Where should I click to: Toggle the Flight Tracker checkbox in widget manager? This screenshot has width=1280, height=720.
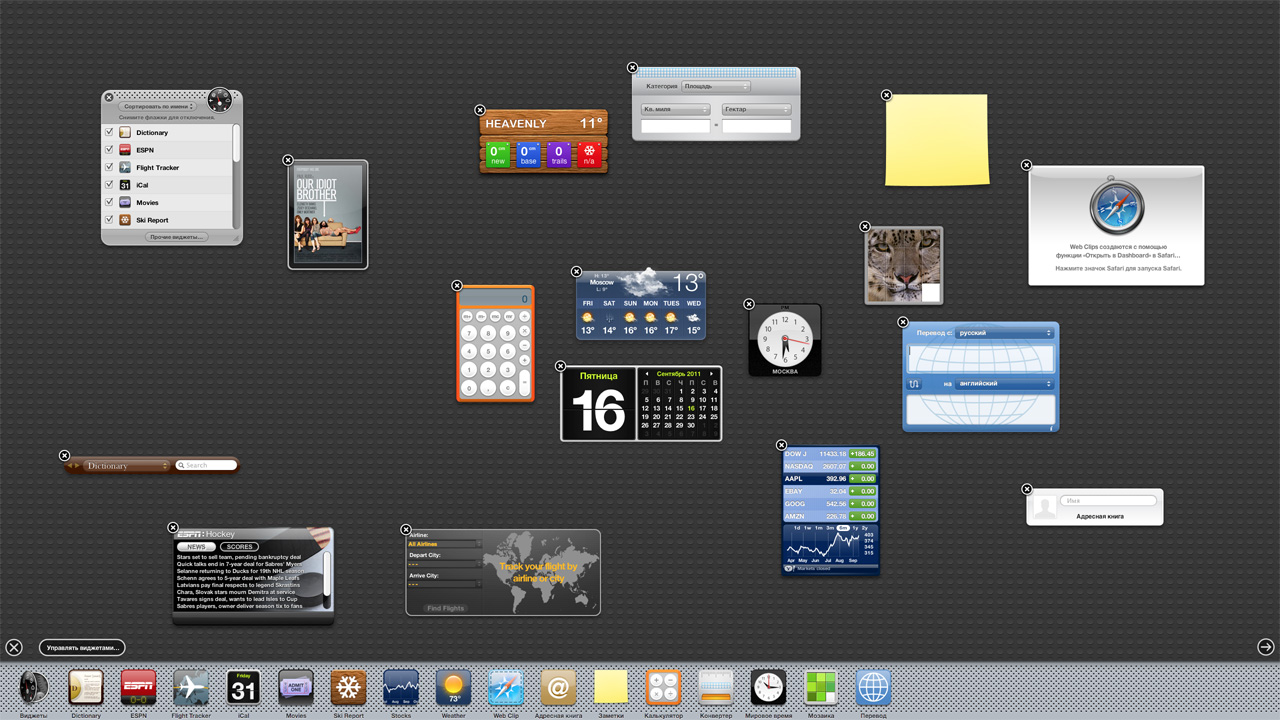110,167
